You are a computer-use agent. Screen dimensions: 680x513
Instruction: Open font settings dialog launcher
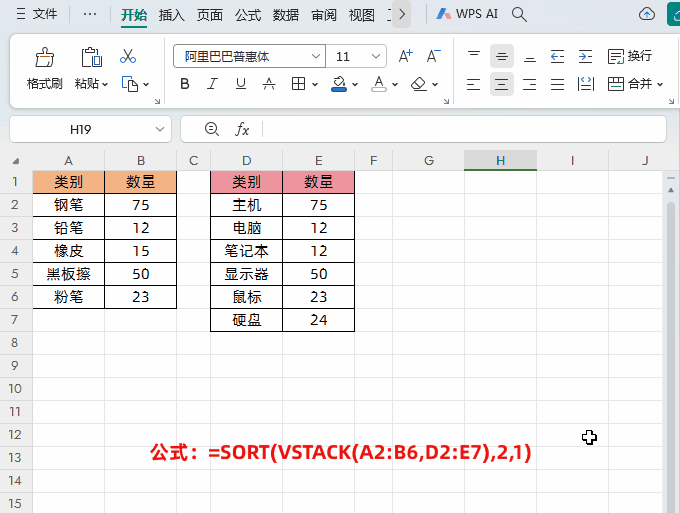click(446, 101)
